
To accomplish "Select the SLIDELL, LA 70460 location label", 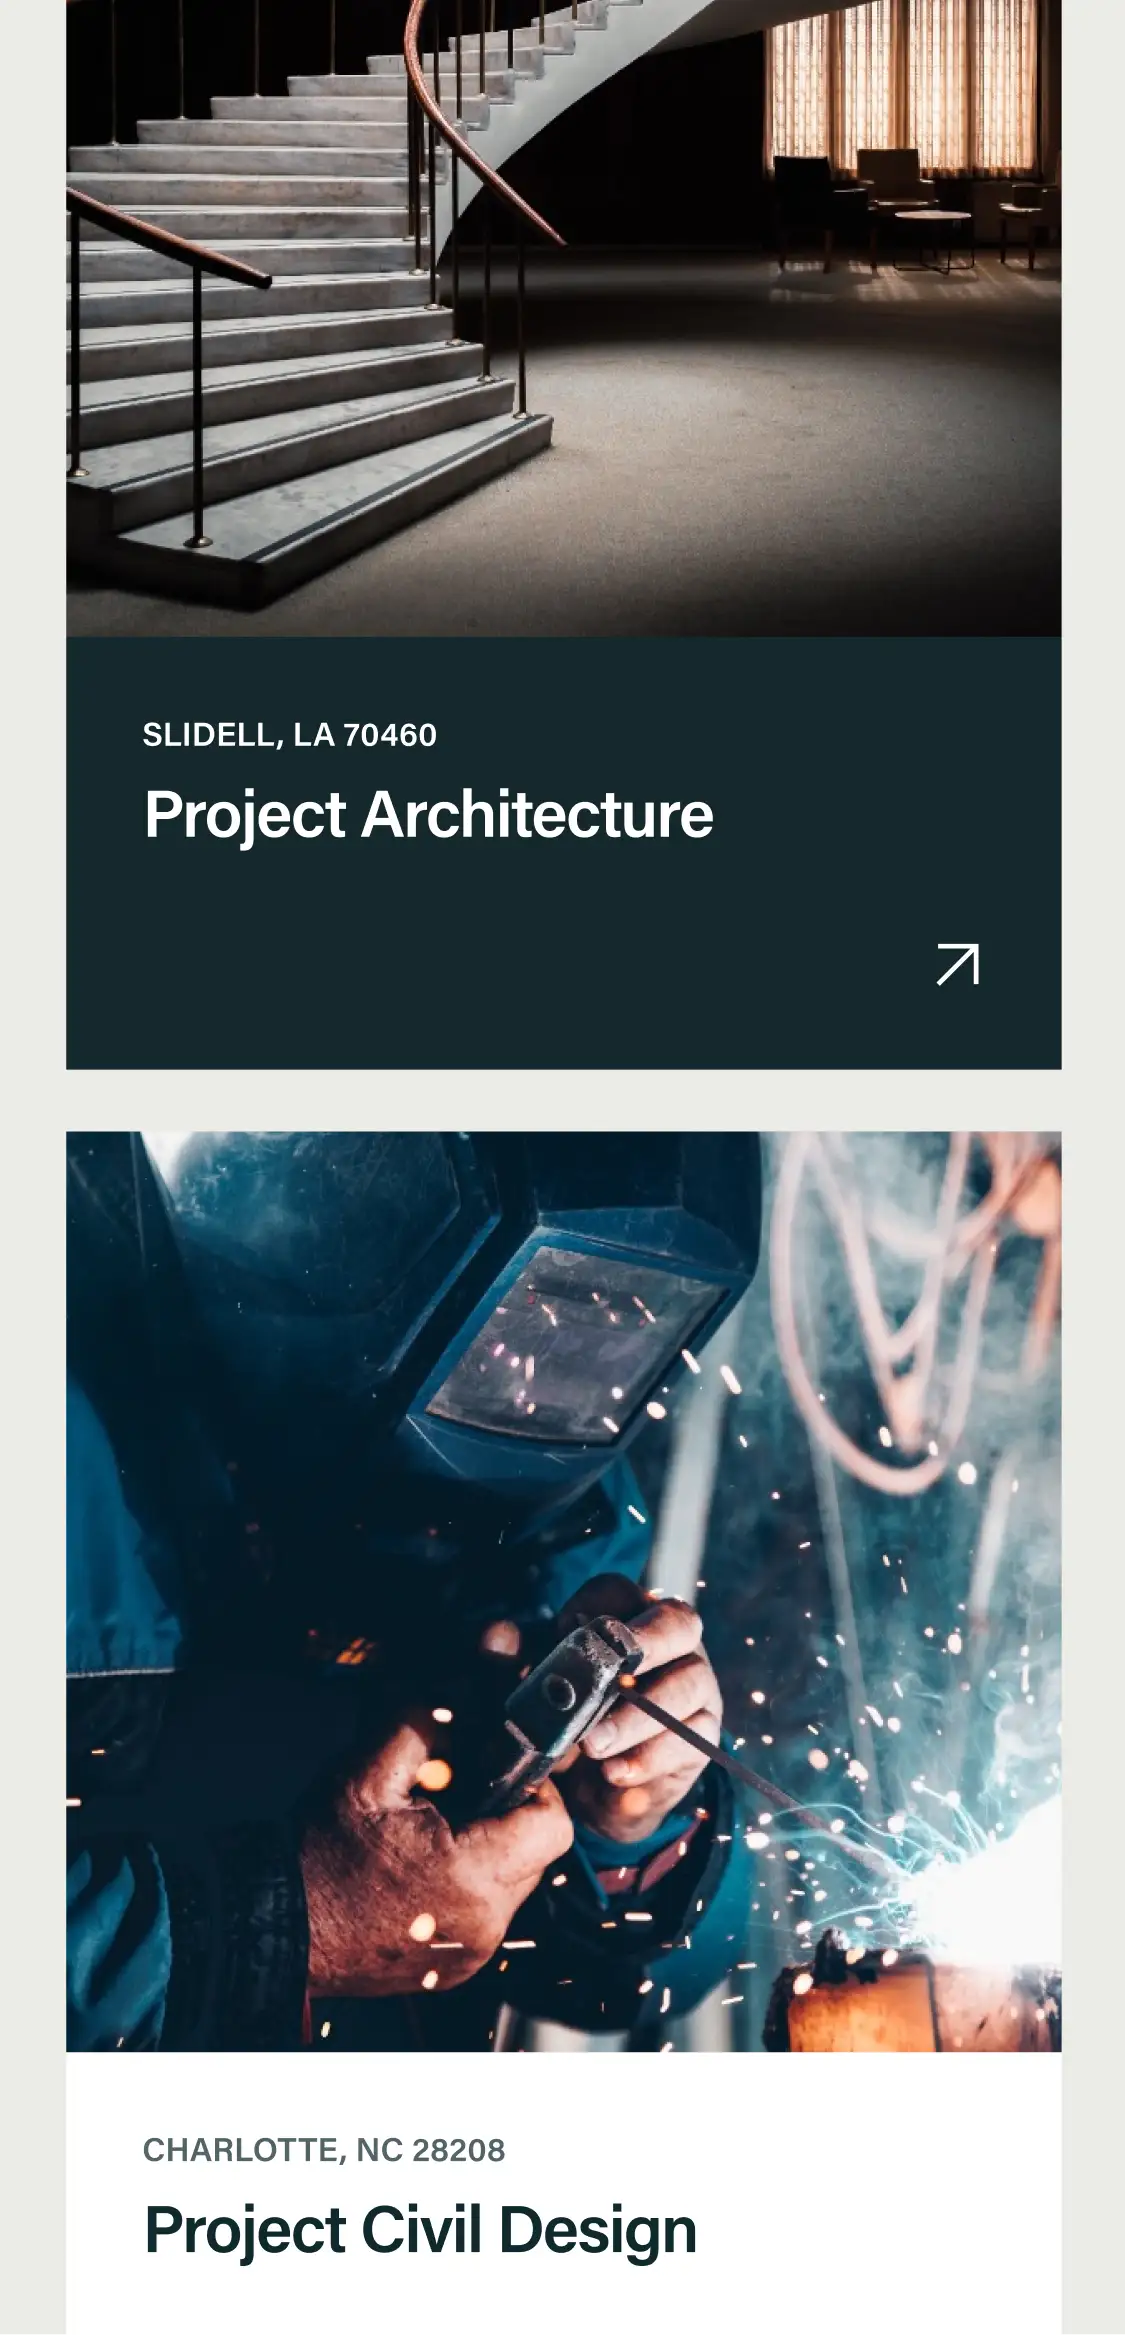I will pyautogui.click(x=289, y=735).
